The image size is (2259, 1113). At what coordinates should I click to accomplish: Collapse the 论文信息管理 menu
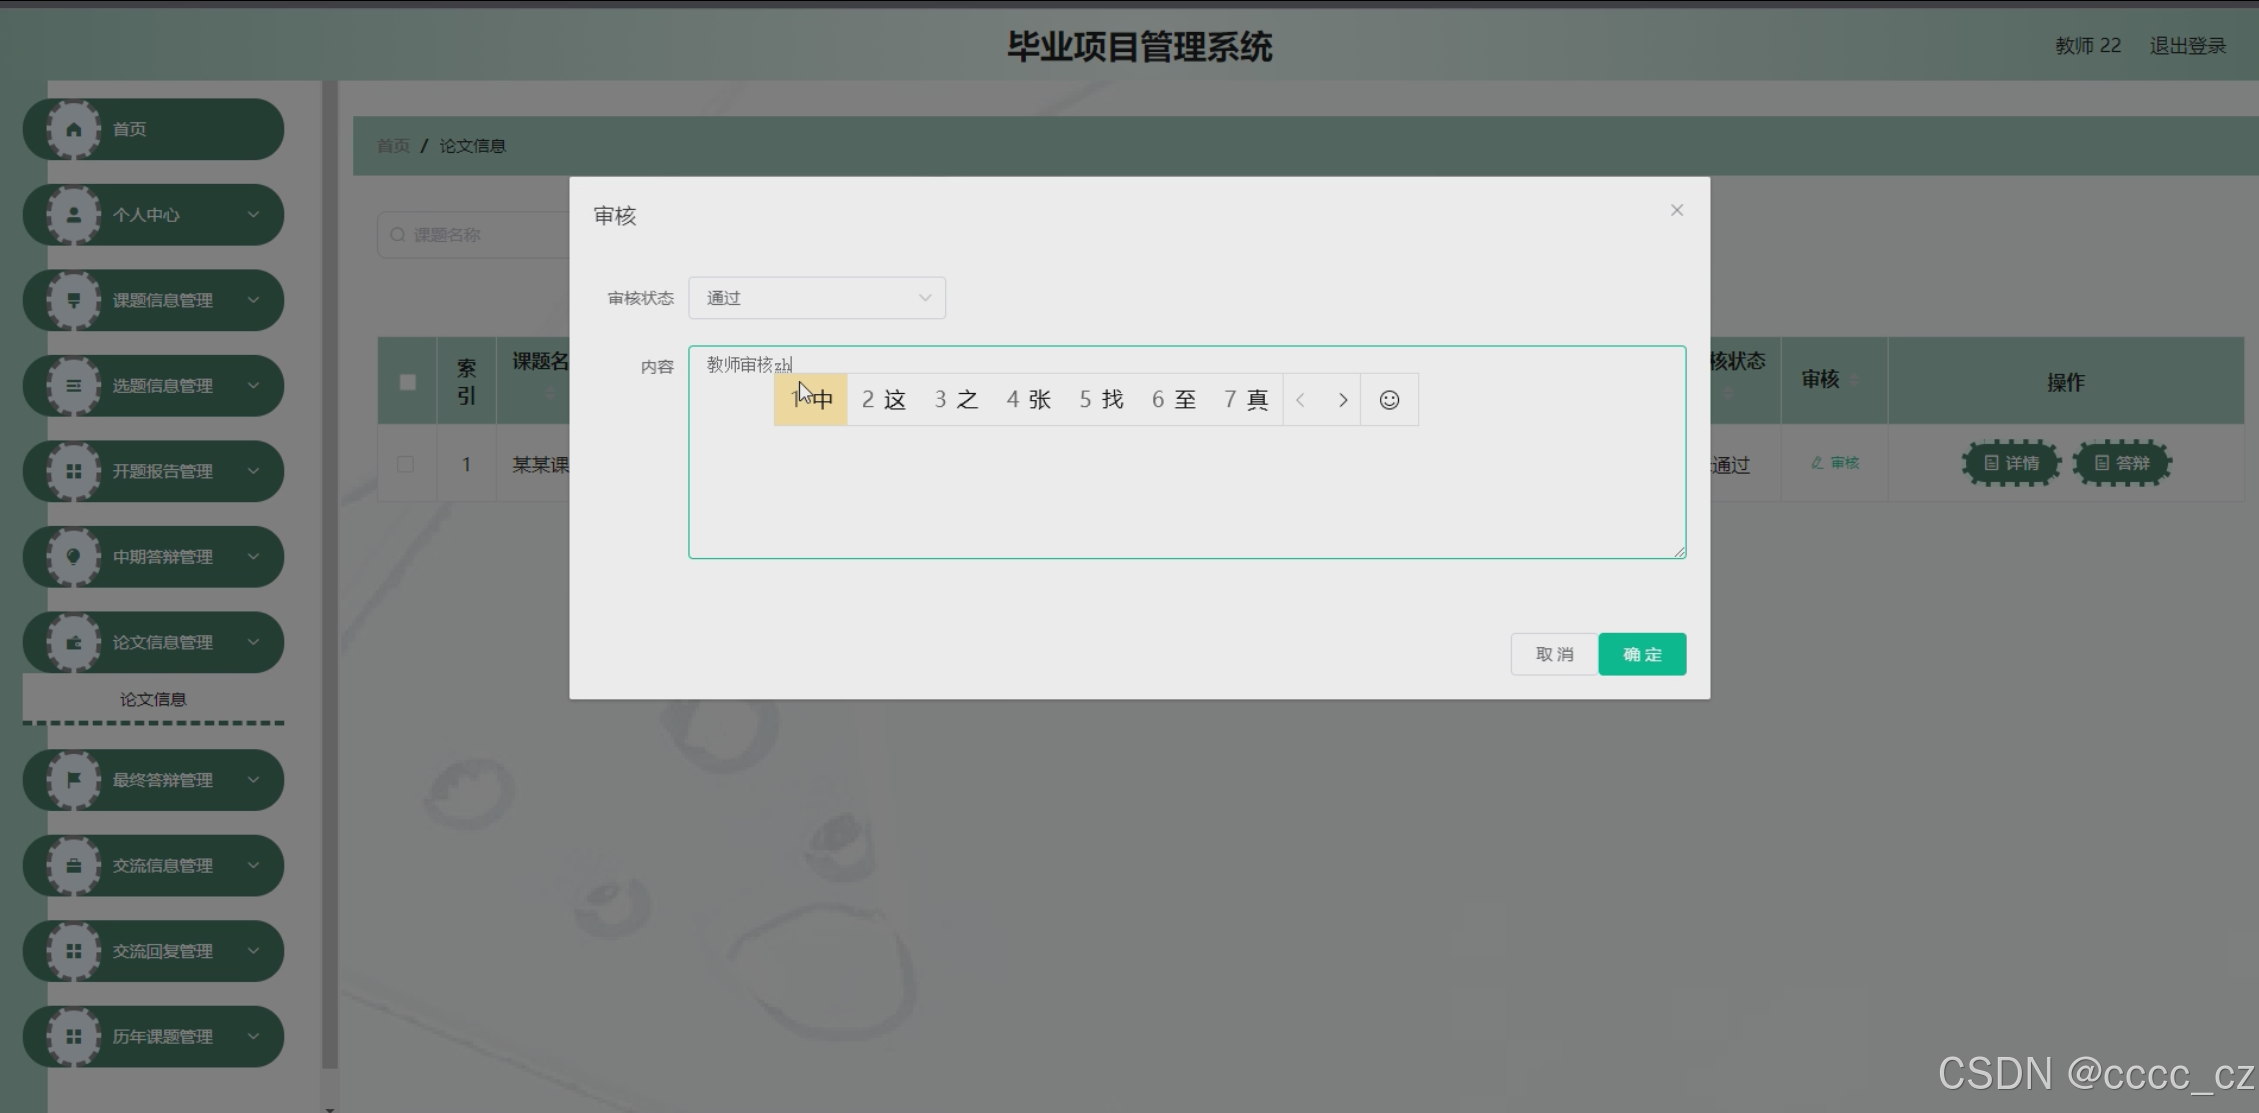pos(162,642)
